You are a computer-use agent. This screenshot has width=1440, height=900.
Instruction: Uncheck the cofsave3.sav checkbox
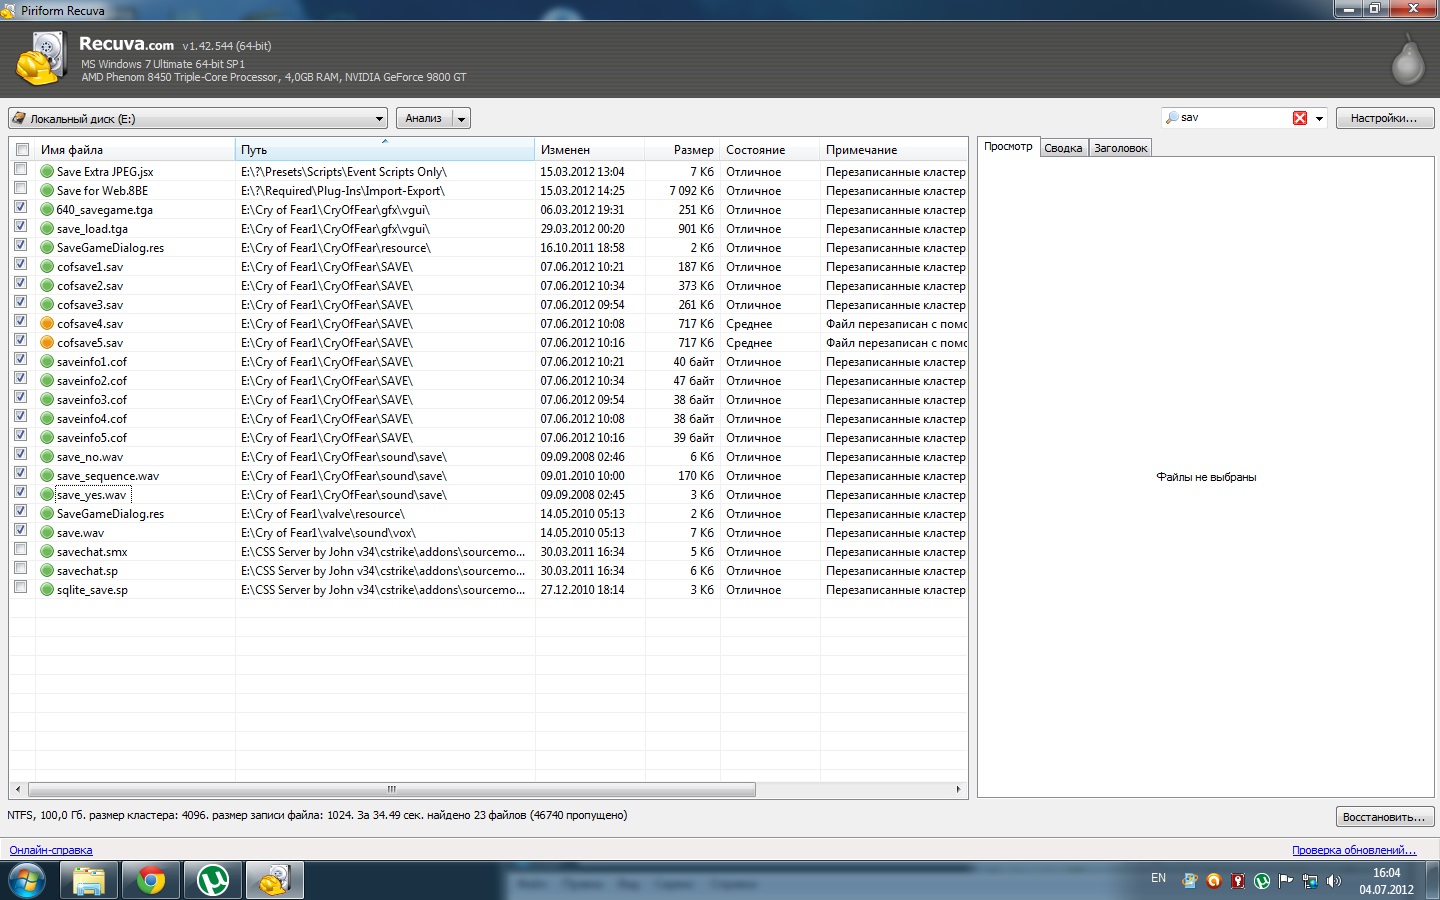point(21,302)
